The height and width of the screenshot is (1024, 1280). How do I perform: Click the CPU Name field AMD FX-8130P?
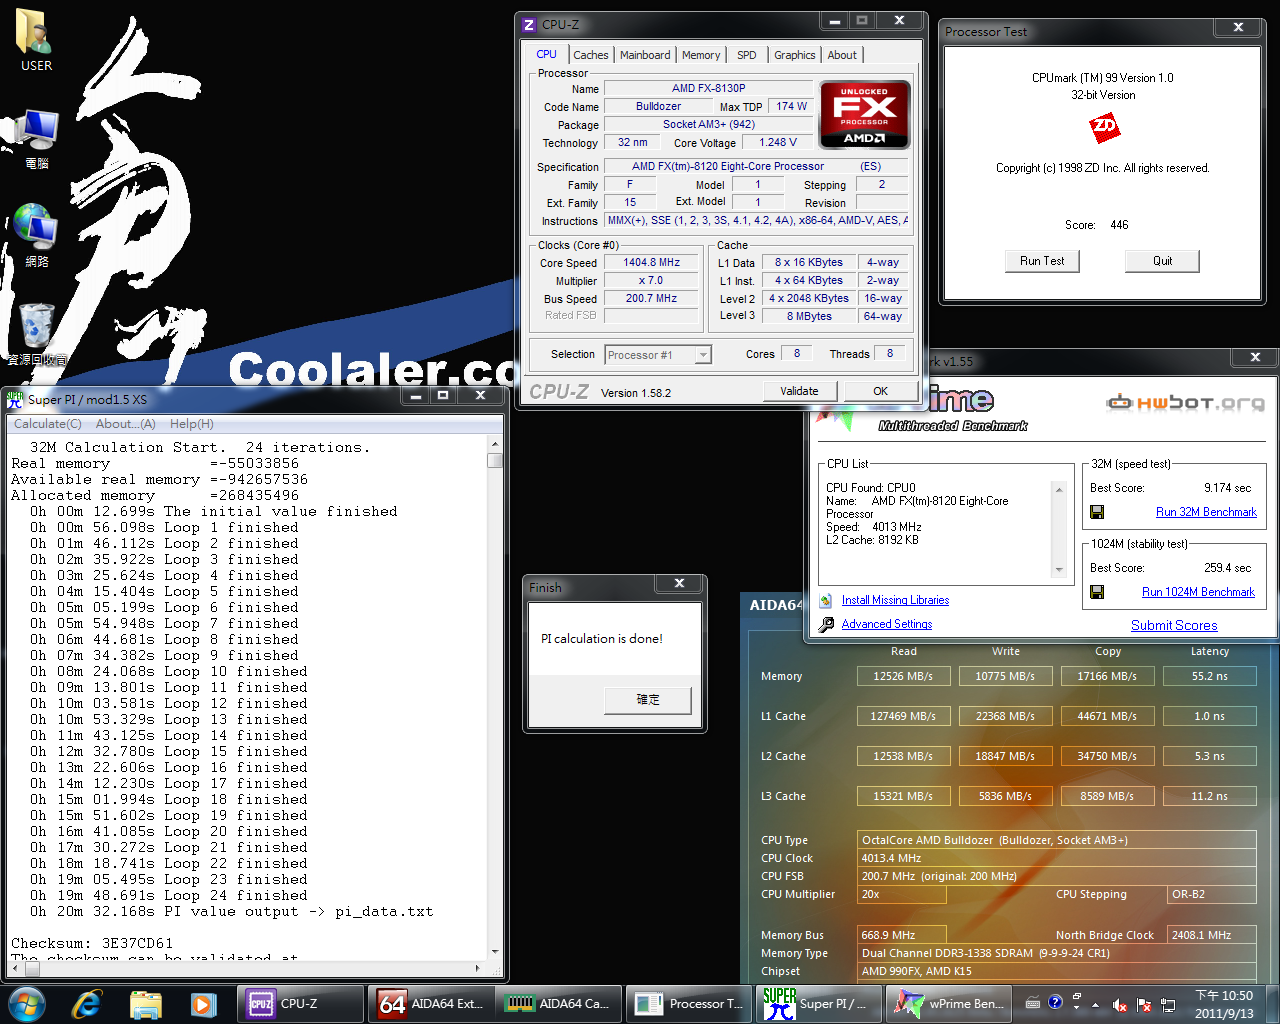pos(708,88)
